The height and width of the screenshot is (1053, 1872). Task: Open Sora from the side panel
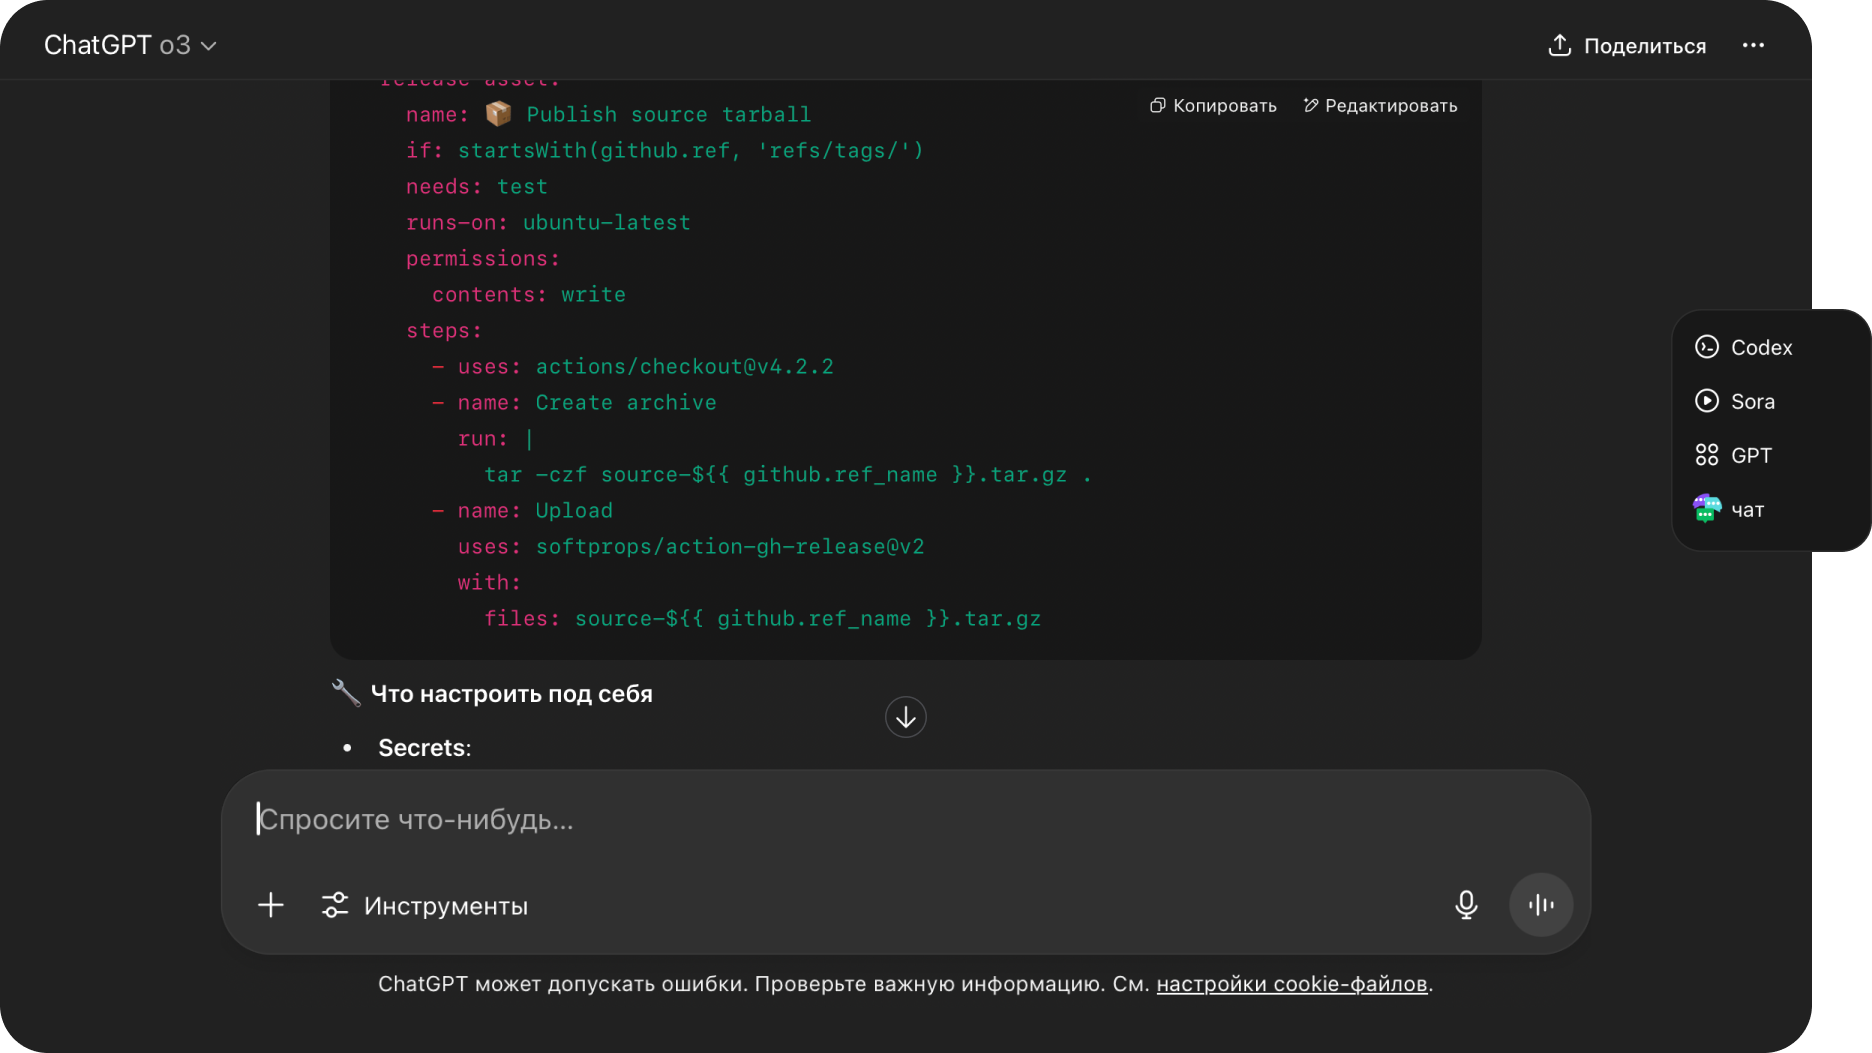point(1752,402)
